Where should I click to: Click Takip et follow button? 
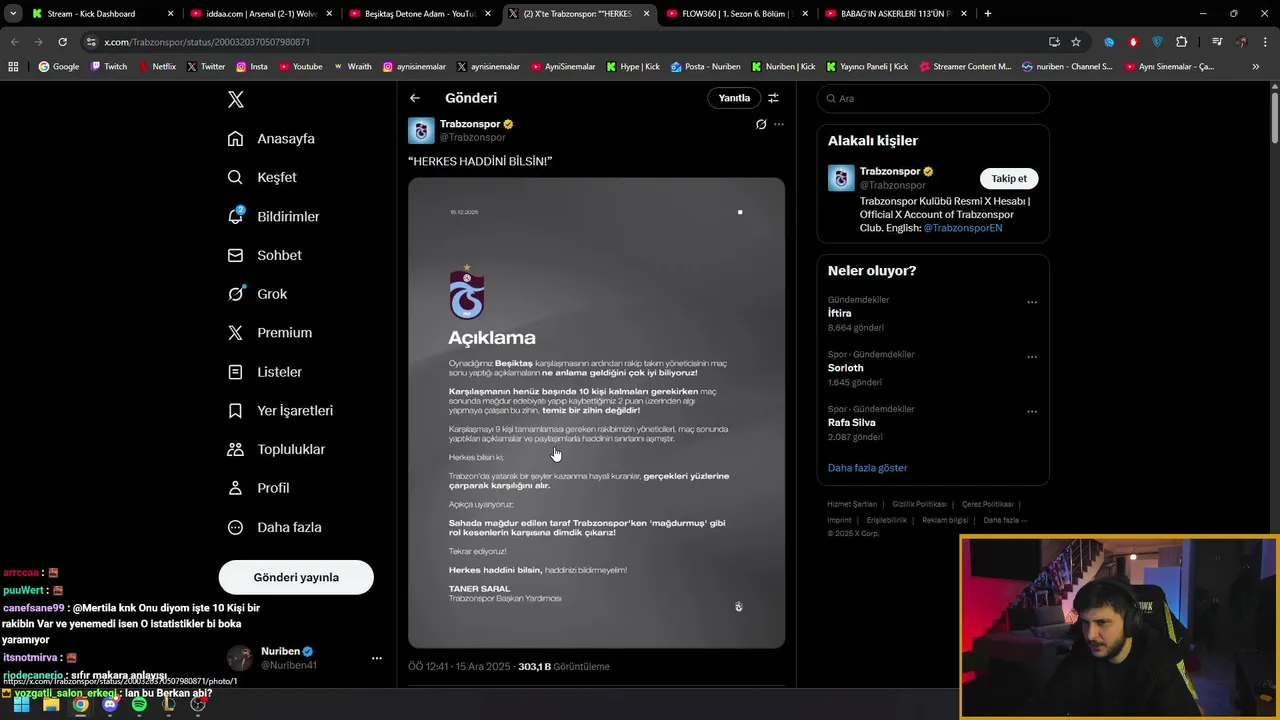click(1008, 178)
